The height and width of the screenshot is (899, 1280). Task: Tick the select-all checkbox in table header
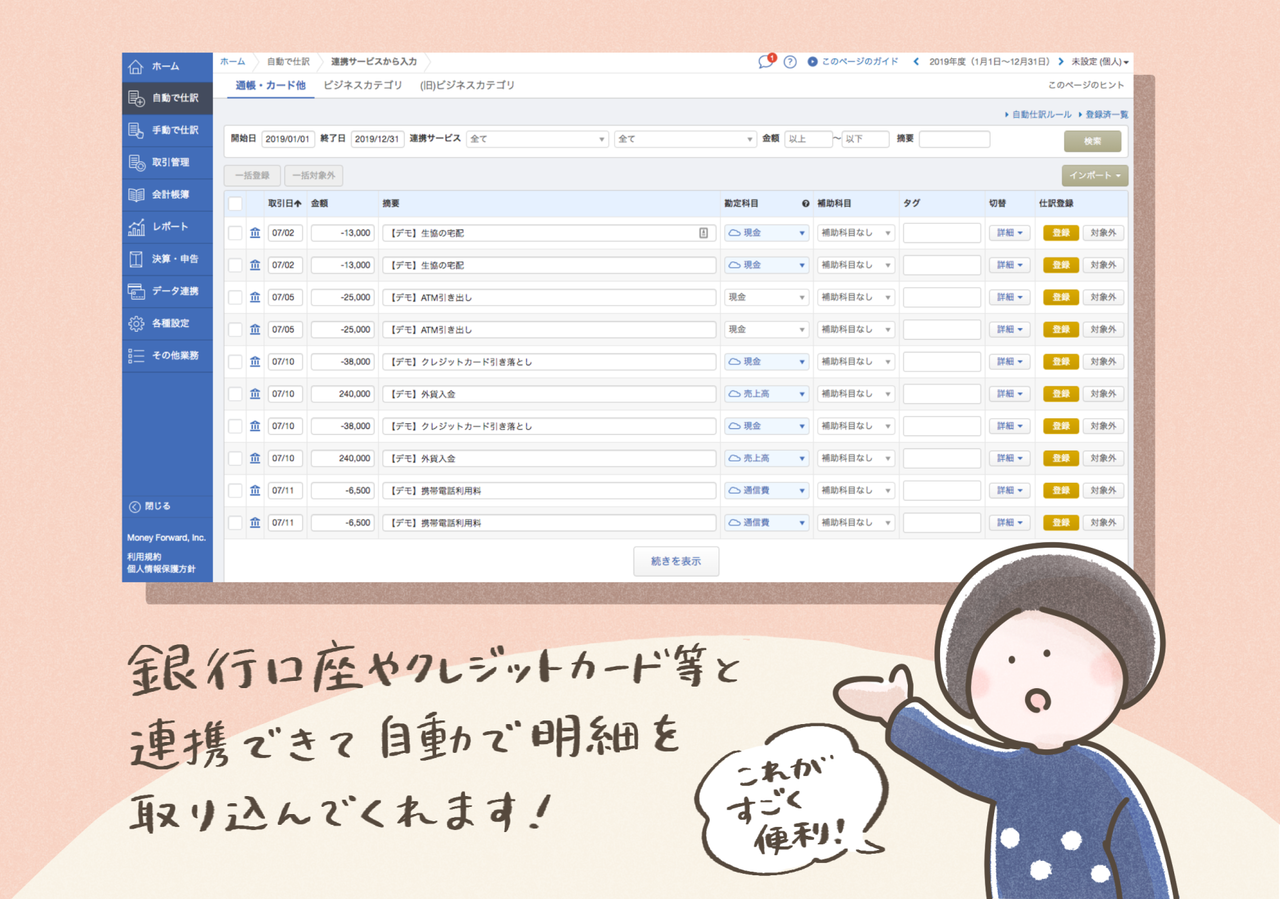[x=235, y=204]
